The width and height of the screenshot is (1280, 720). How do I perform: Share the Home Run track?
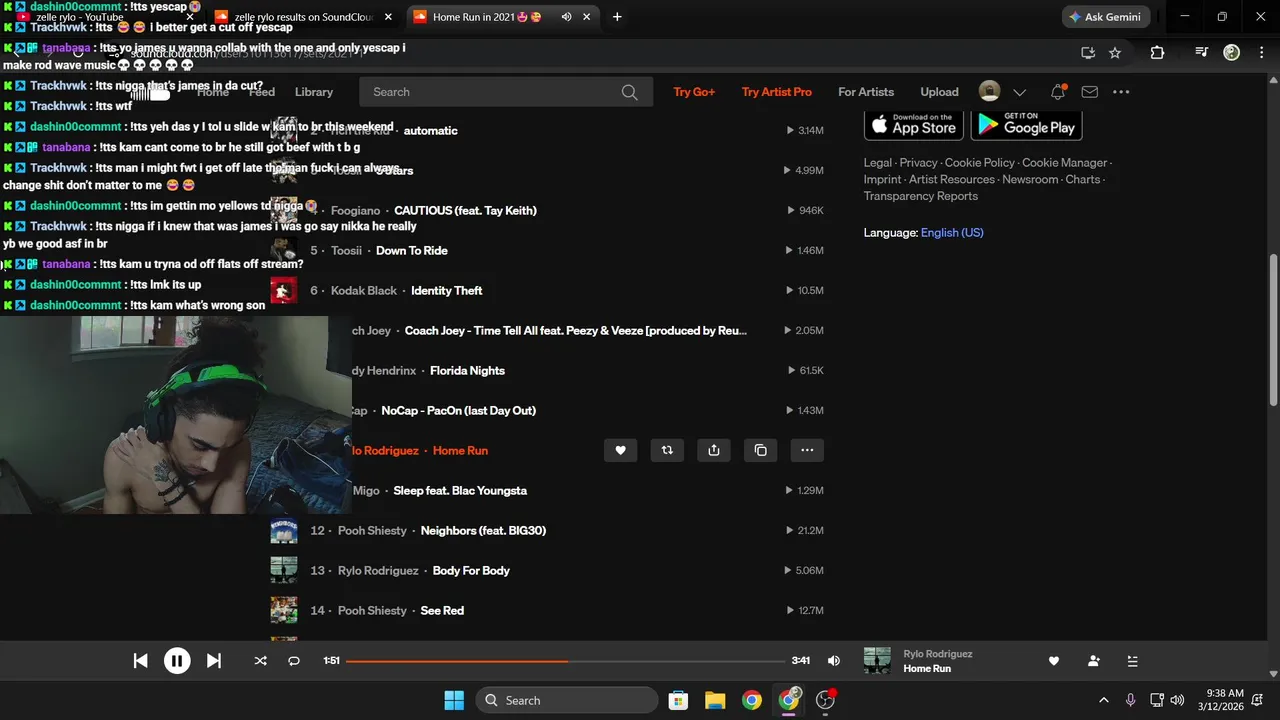tap(714, 450)
